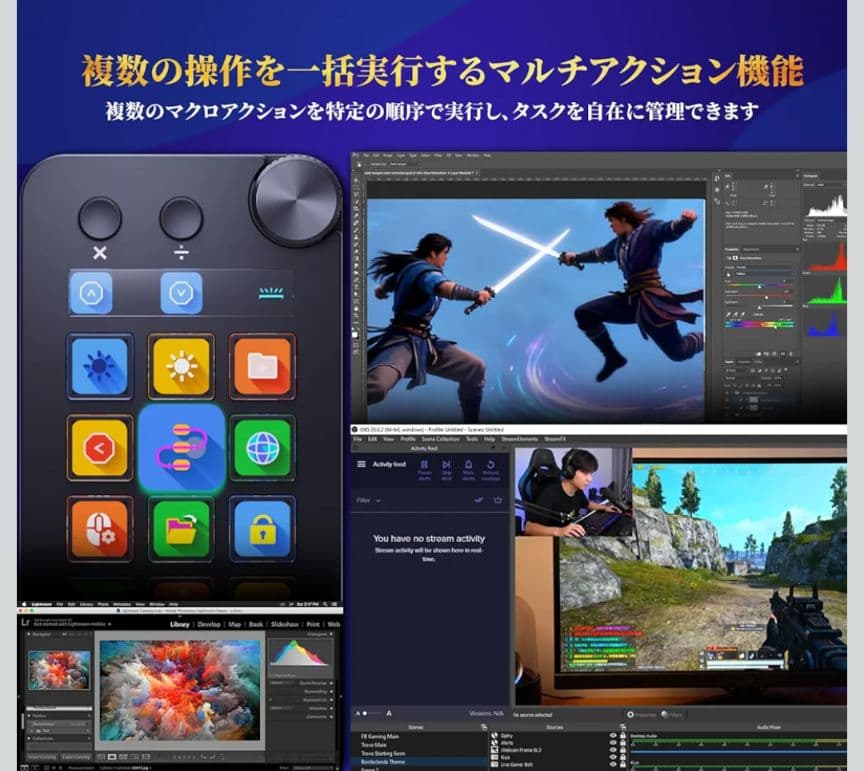Tap the red hexagon back-arrow key
The image size is (864, 771).
coord(100,447)
